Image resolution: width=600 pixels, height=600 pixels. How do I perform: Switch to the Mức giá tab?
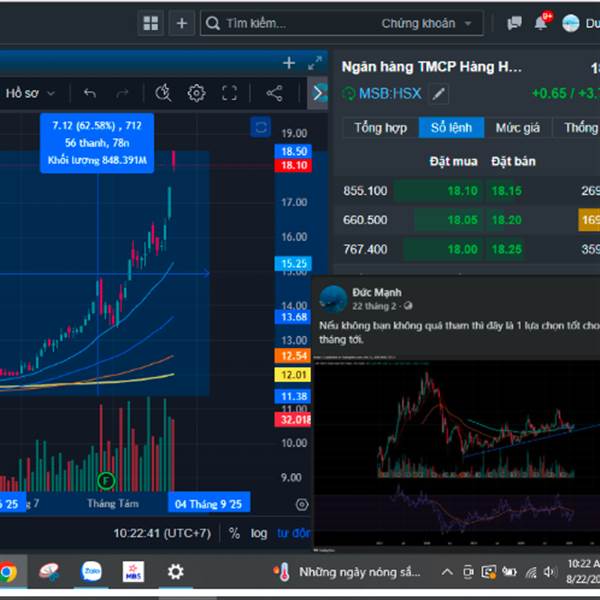(x=518, y=127)
